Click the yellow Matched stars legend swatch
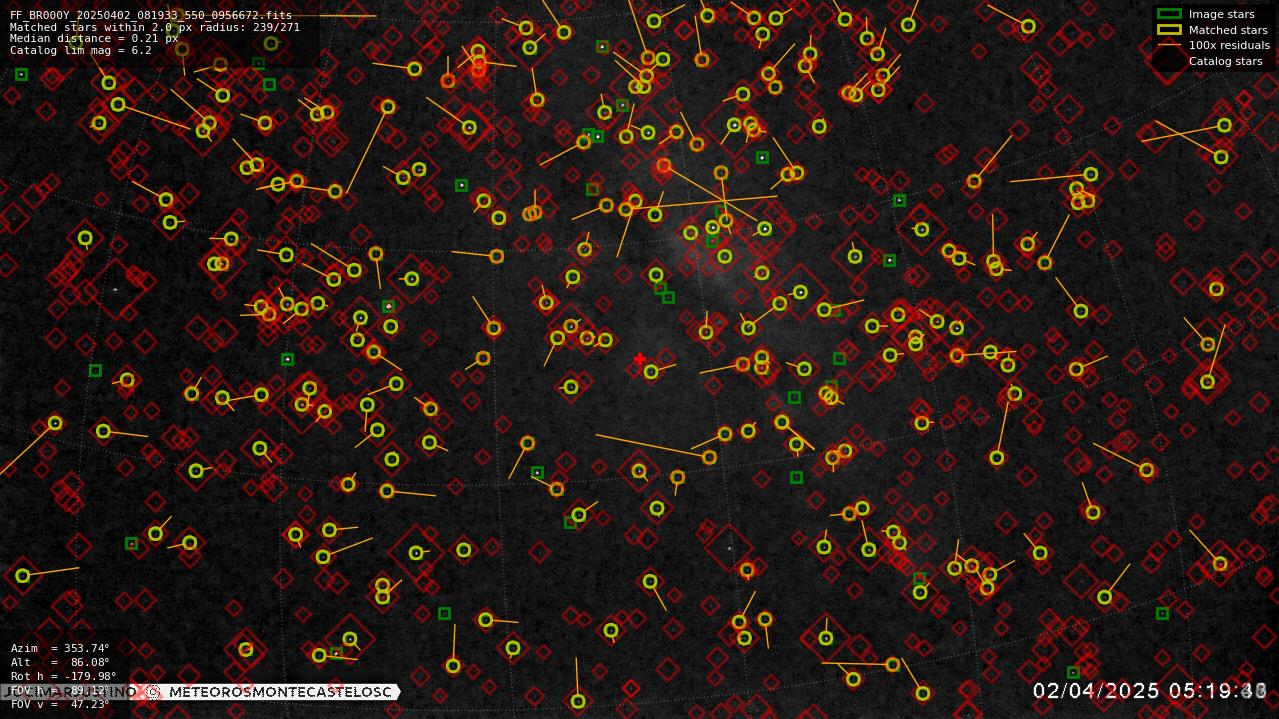This screenshot has height=719, width=1279. 1168,30
